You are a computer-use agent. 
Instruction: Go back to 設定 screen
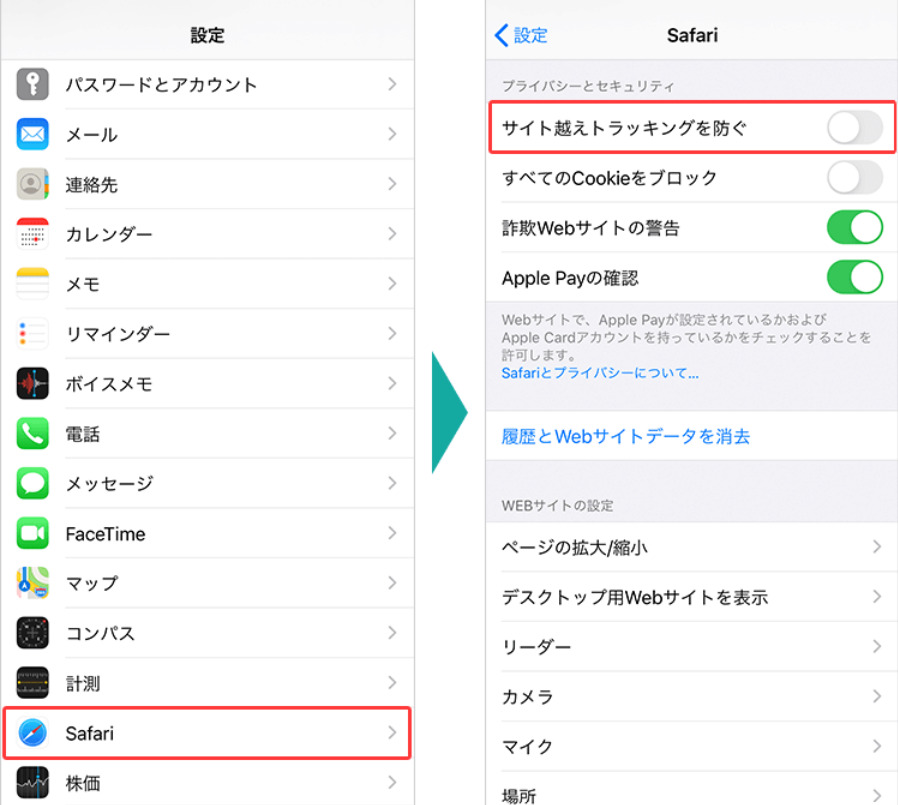pyautogui.click(x=521, y=35)
